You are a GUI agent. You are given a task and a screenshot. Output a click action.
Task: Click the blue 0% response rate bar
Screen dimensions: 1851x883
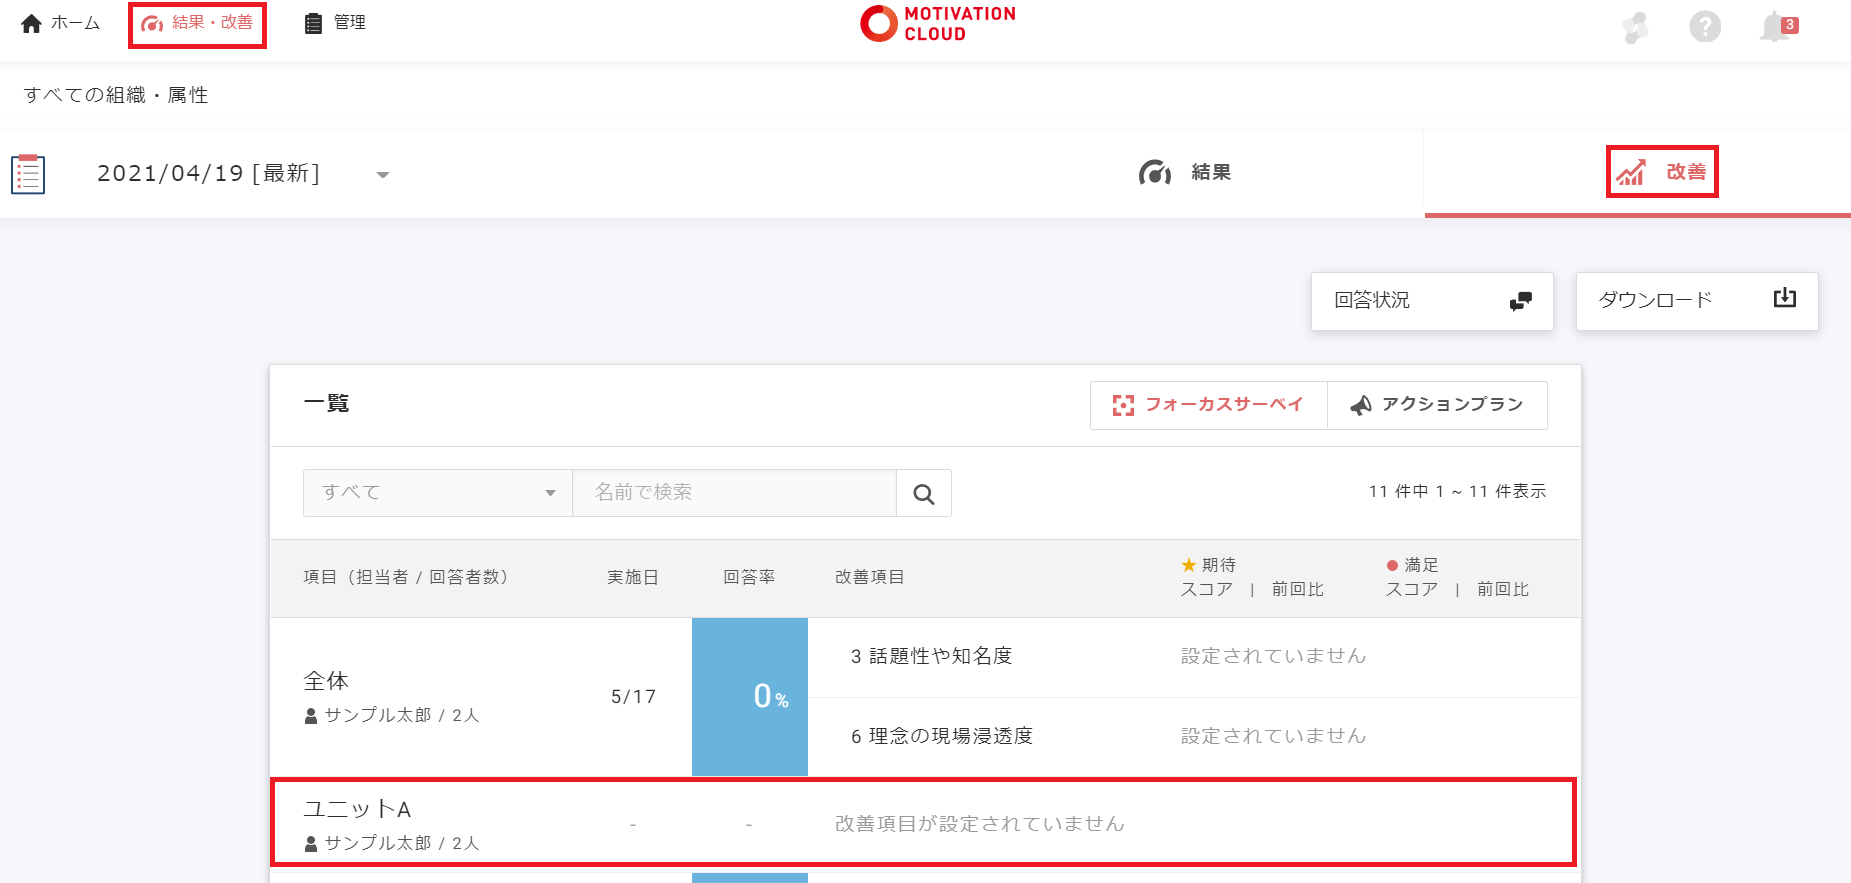[x=750, y=696]
